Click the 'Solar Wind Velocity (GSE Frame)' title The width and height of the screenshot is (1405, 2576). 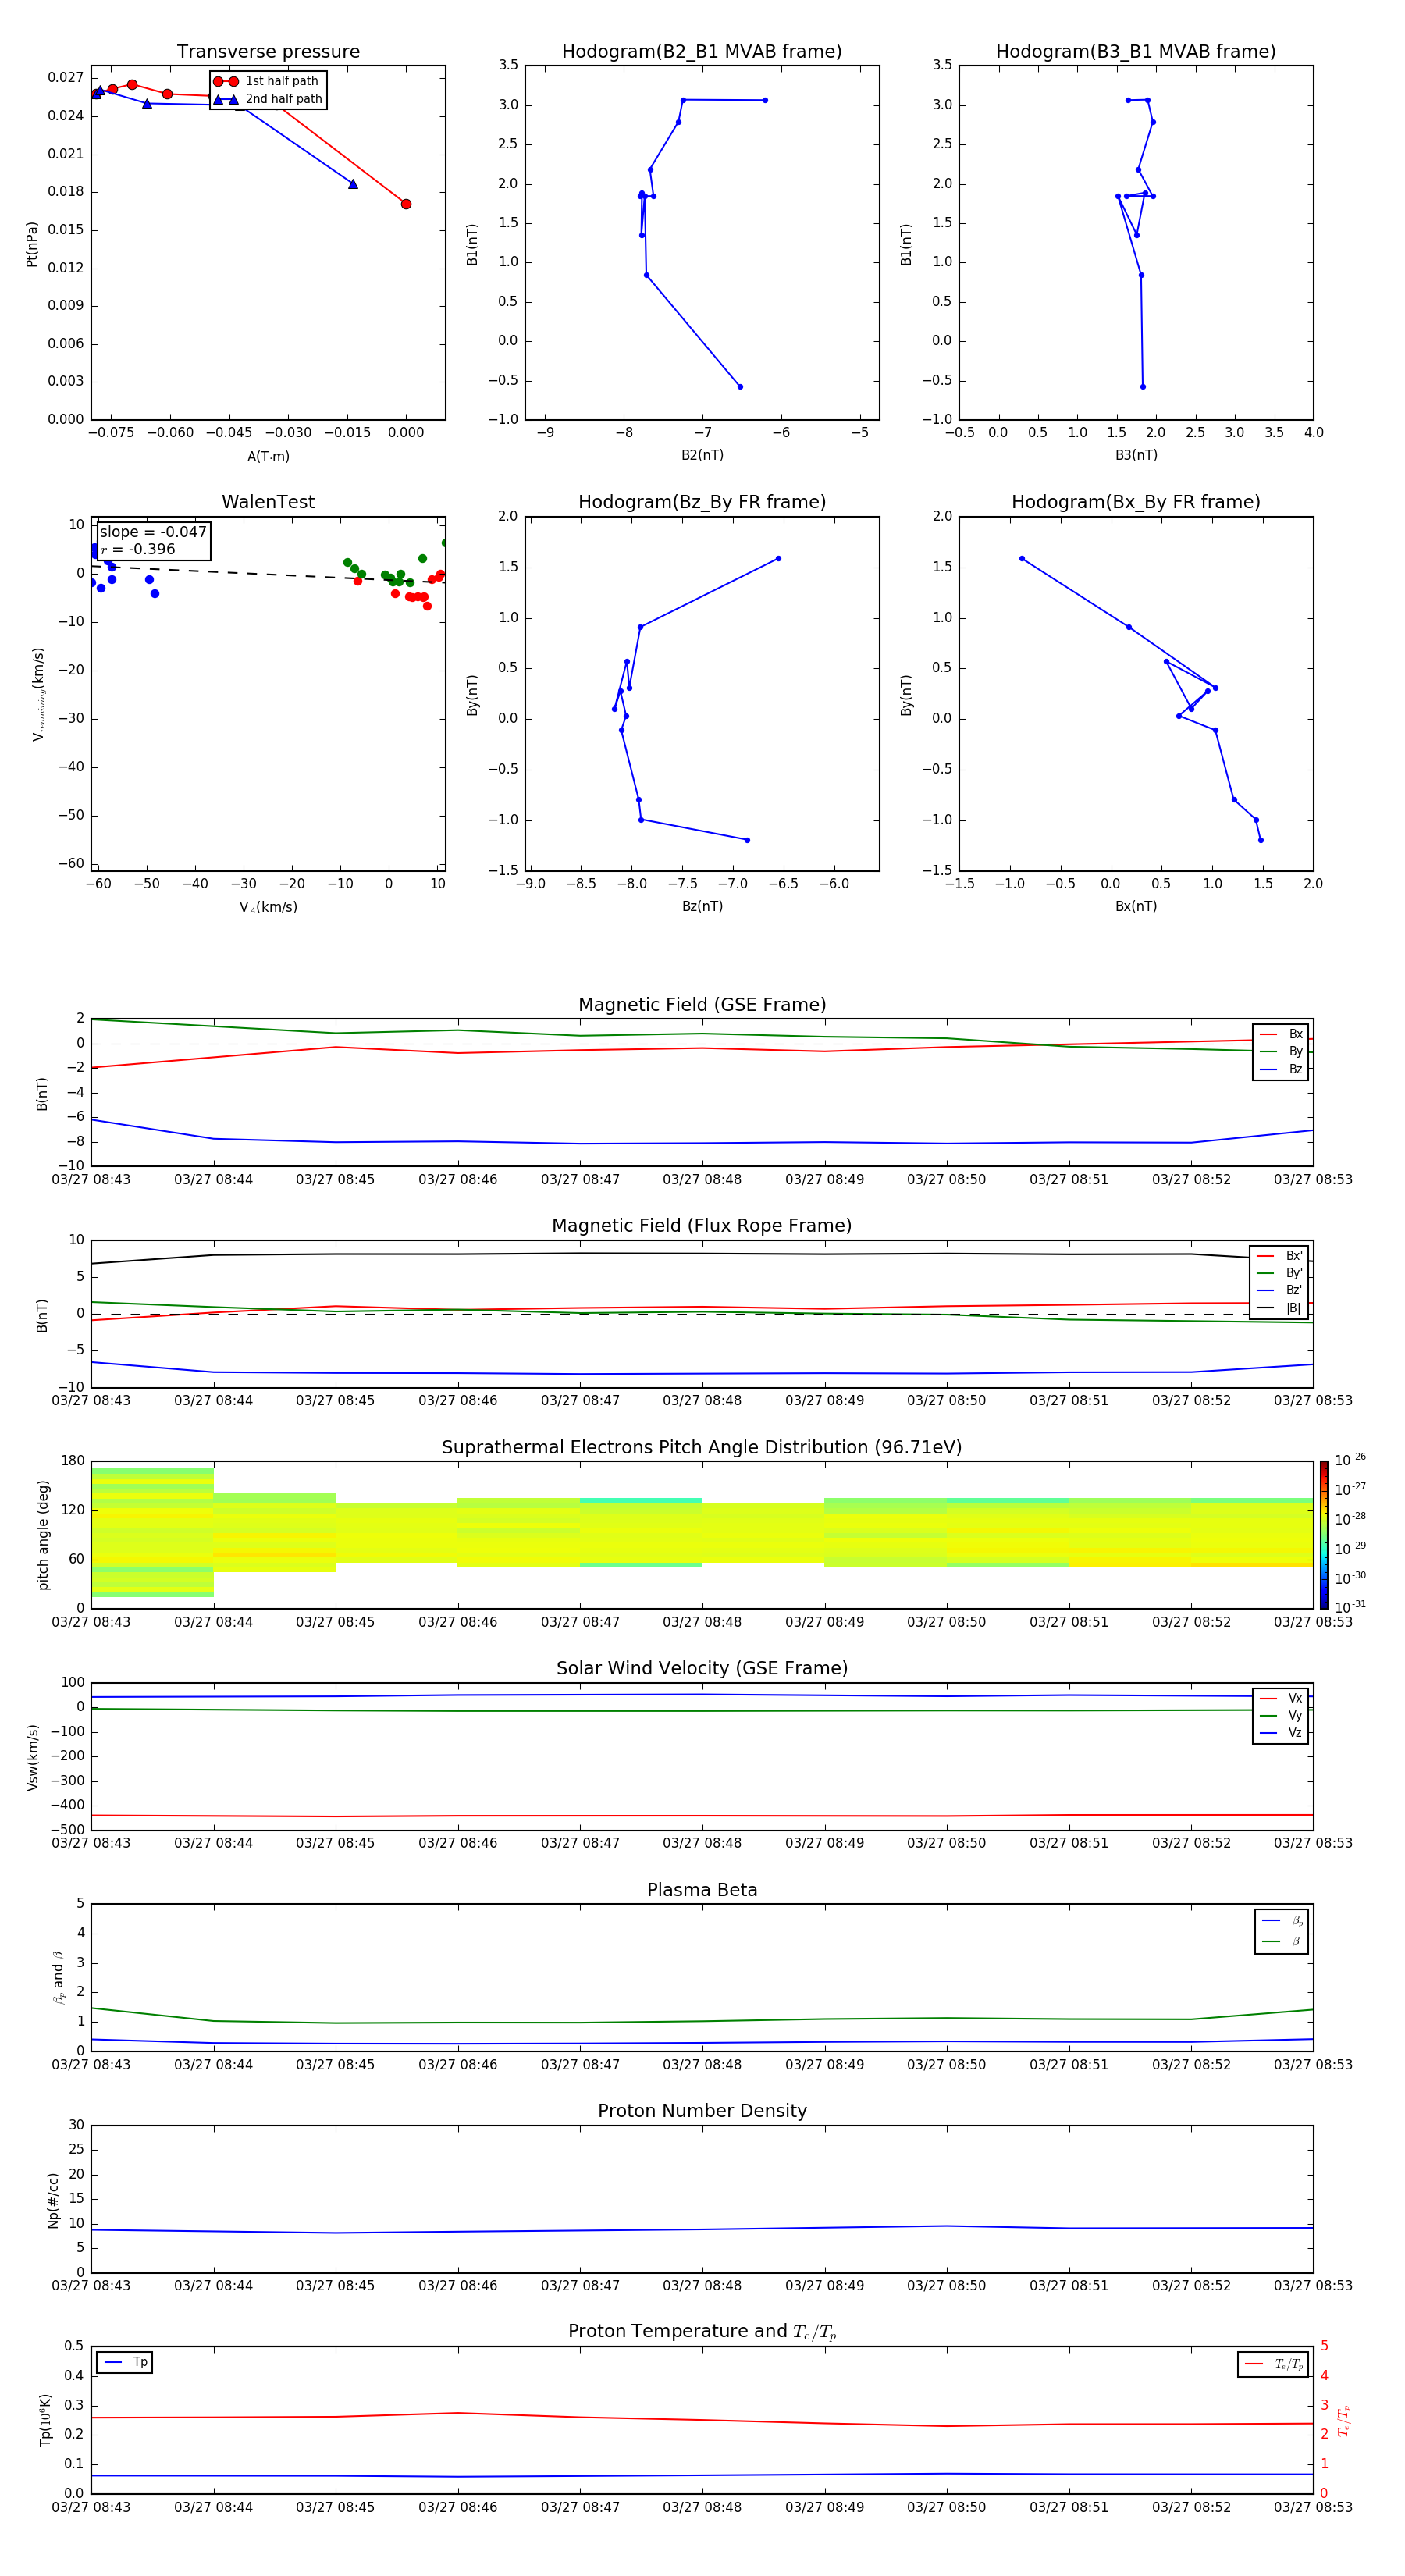[702, 1669]
